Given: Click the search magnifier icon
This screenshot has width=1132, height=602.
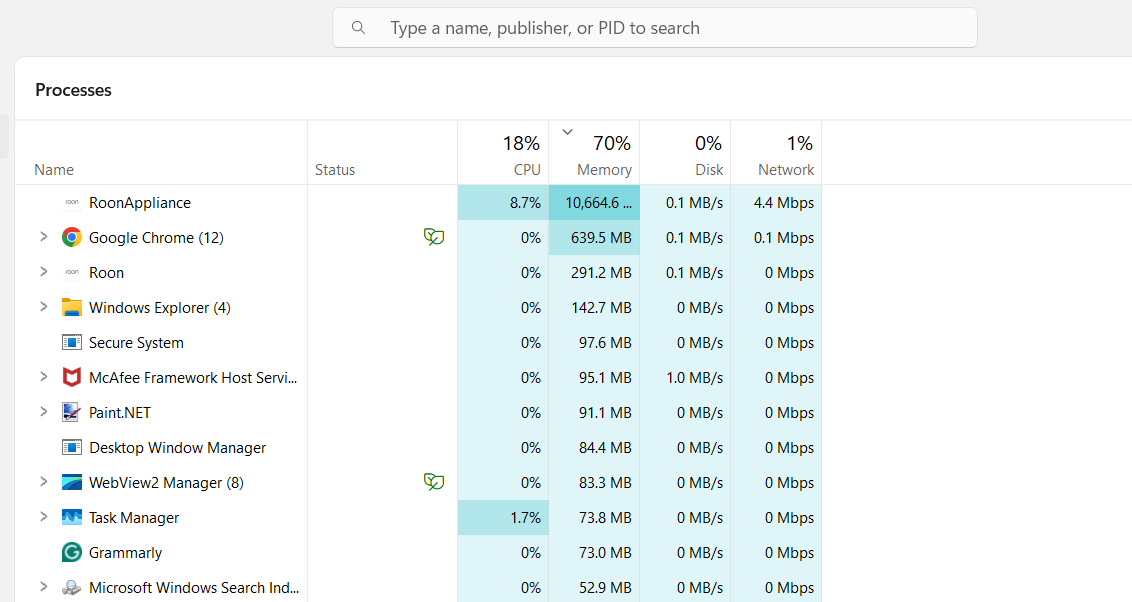Looking at the screenshot, I should coord(358,28).
